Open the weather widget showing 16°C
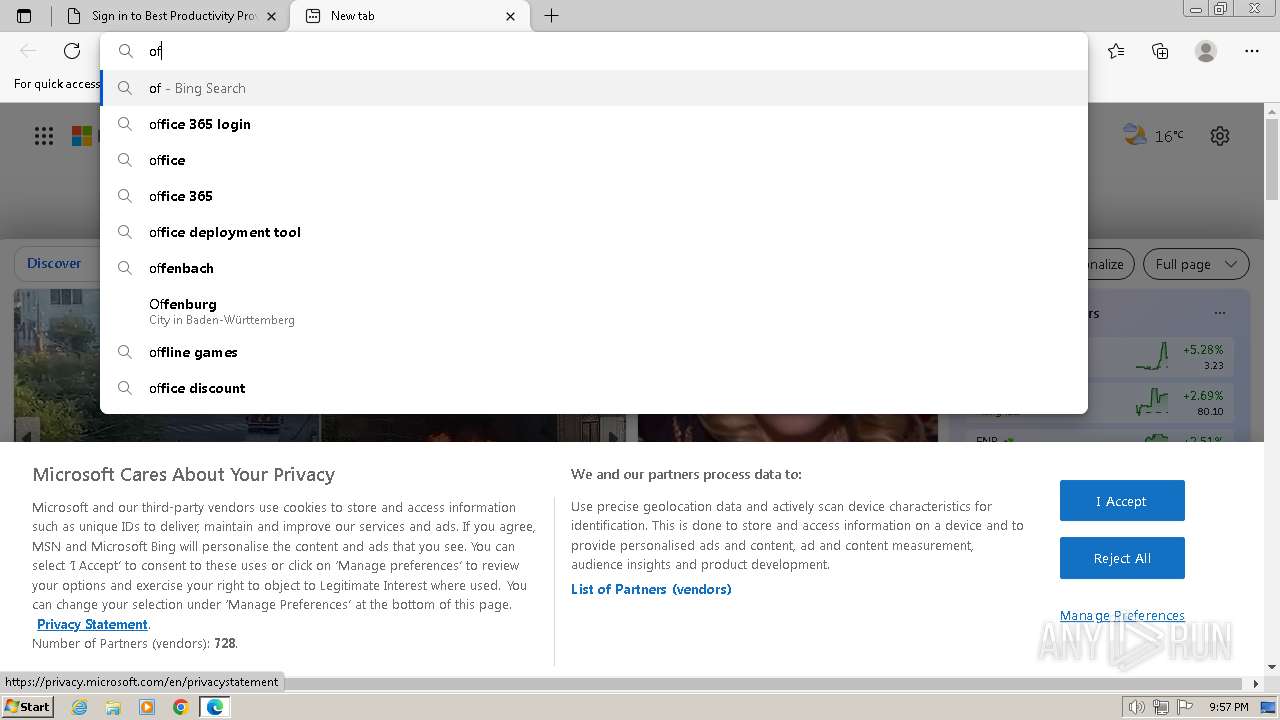The image size is (1280, 720). pyautogui.click(x=1153, y=135)
